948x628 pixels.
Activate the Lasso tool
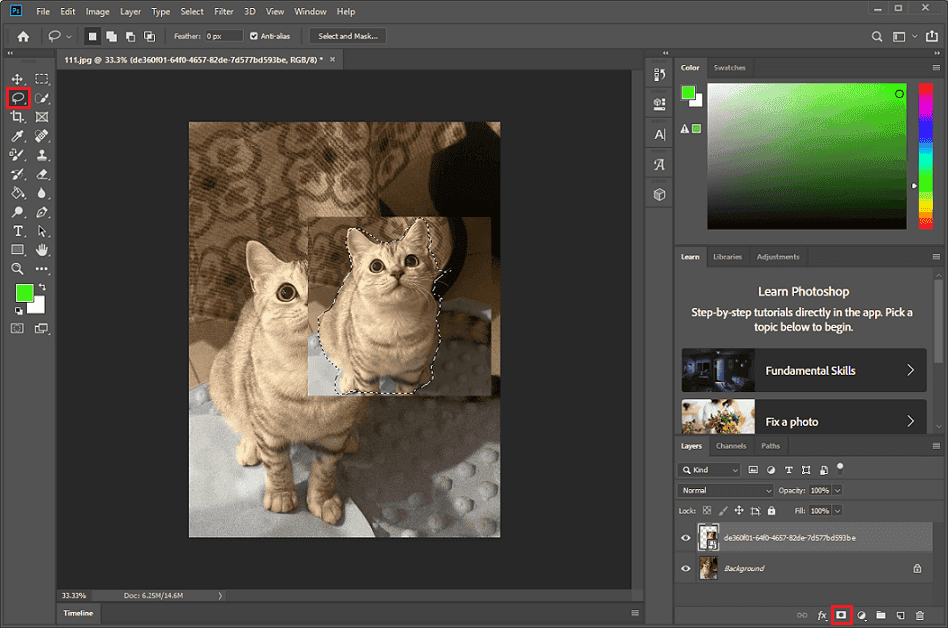pyautogui.click(x=19, y=98)
